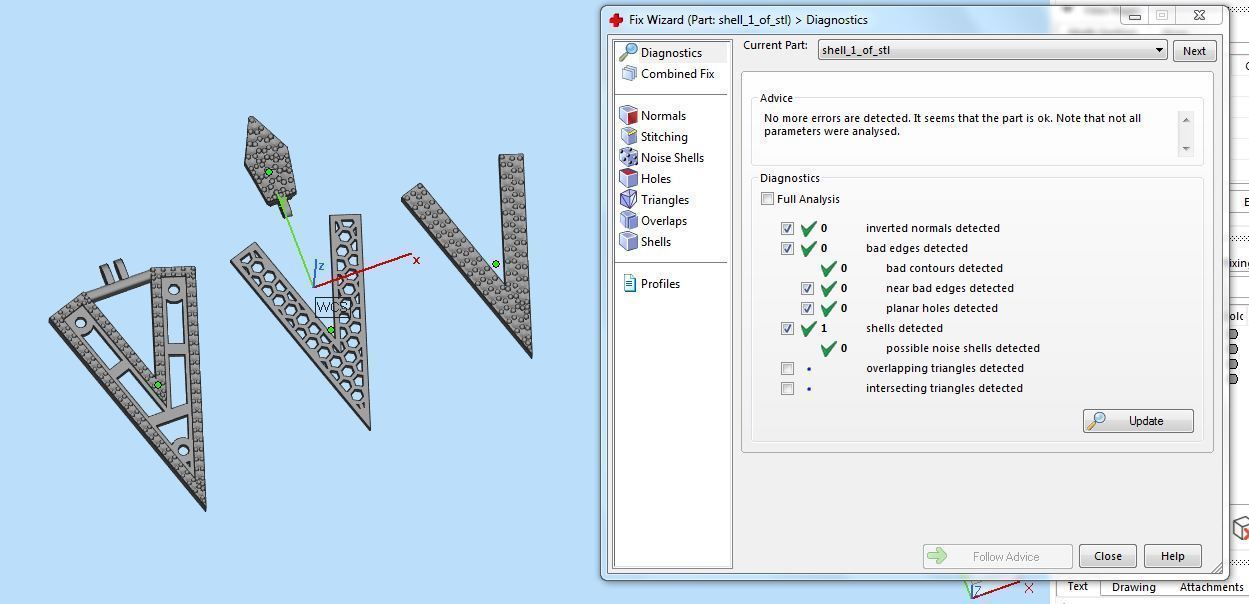Minimize the Fix Wizard window
The width and height of the screenshot is (1249, 604).
(x=1134, y=15)
